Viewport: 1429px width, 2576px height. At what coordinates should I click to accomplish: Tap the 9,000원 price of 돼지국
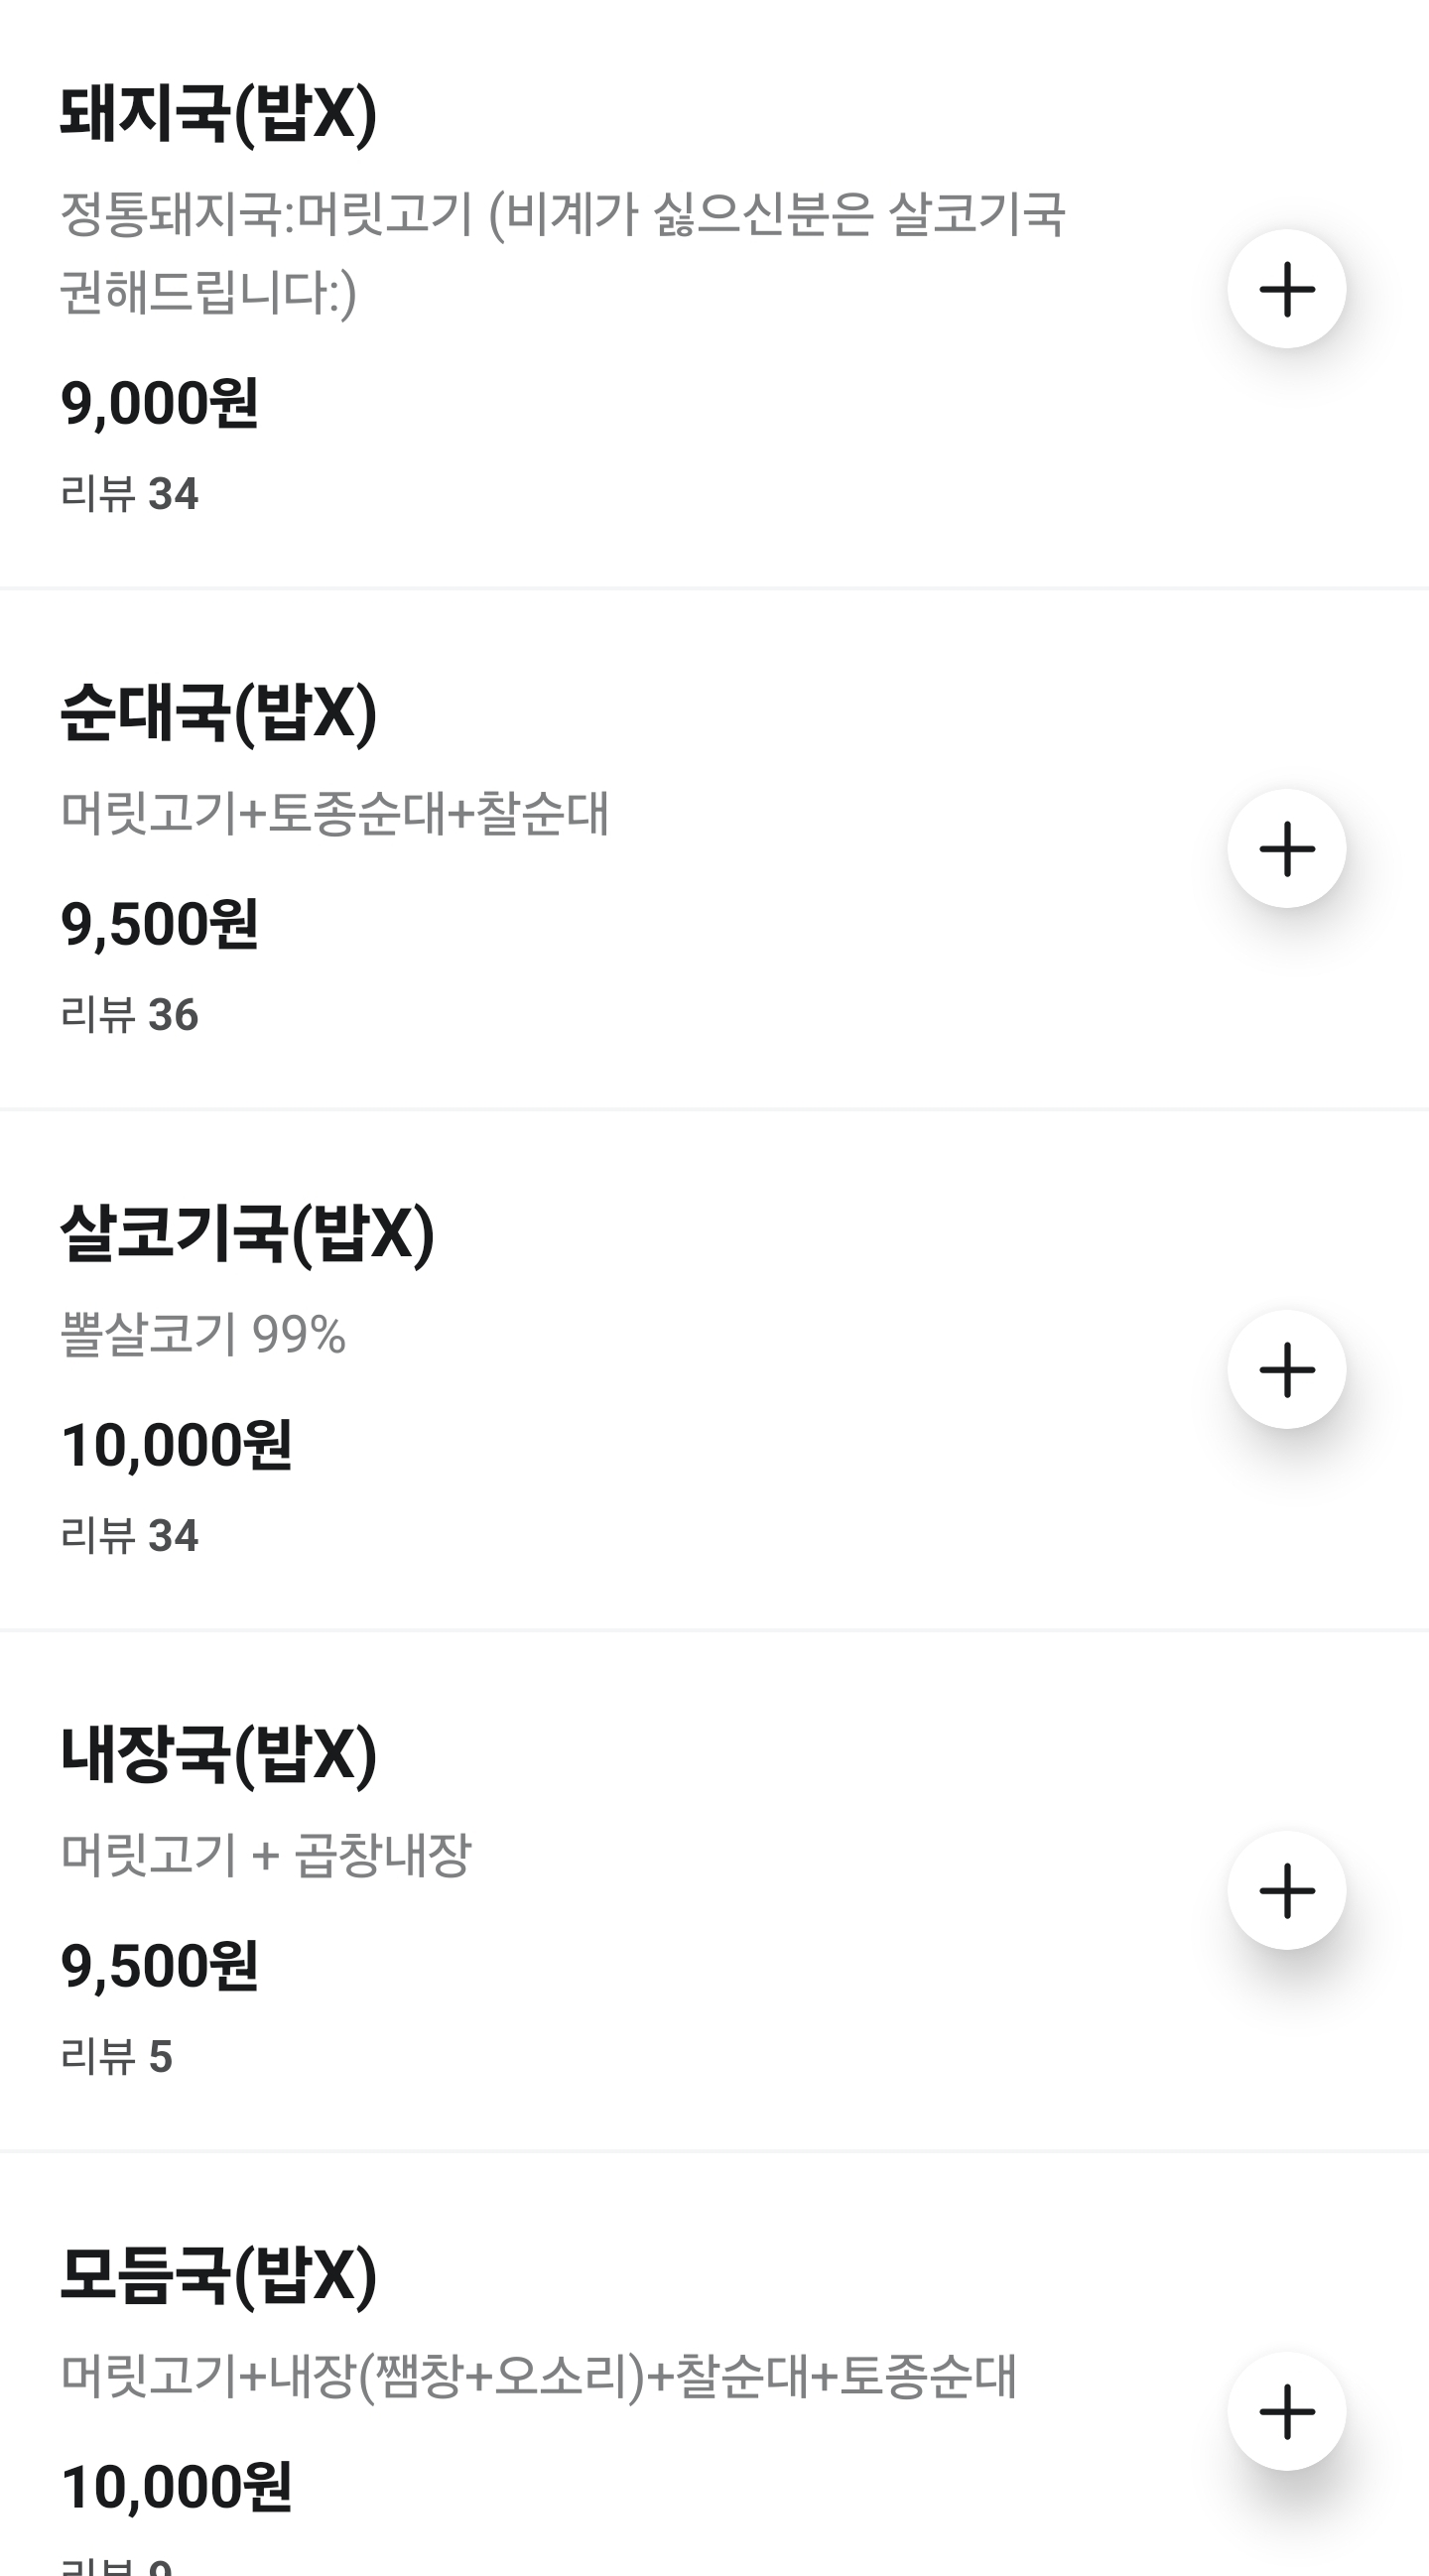pyautogui.click(x=160, y=404)
